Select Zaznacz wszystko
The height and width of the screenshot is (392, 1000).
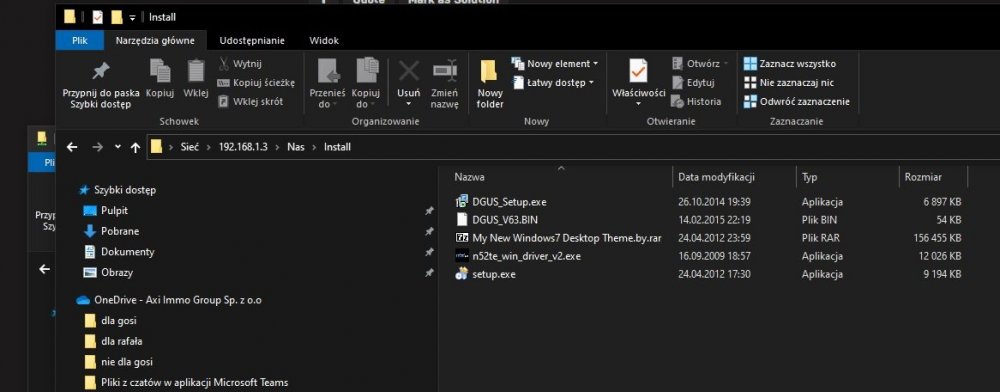click(790, 64)
